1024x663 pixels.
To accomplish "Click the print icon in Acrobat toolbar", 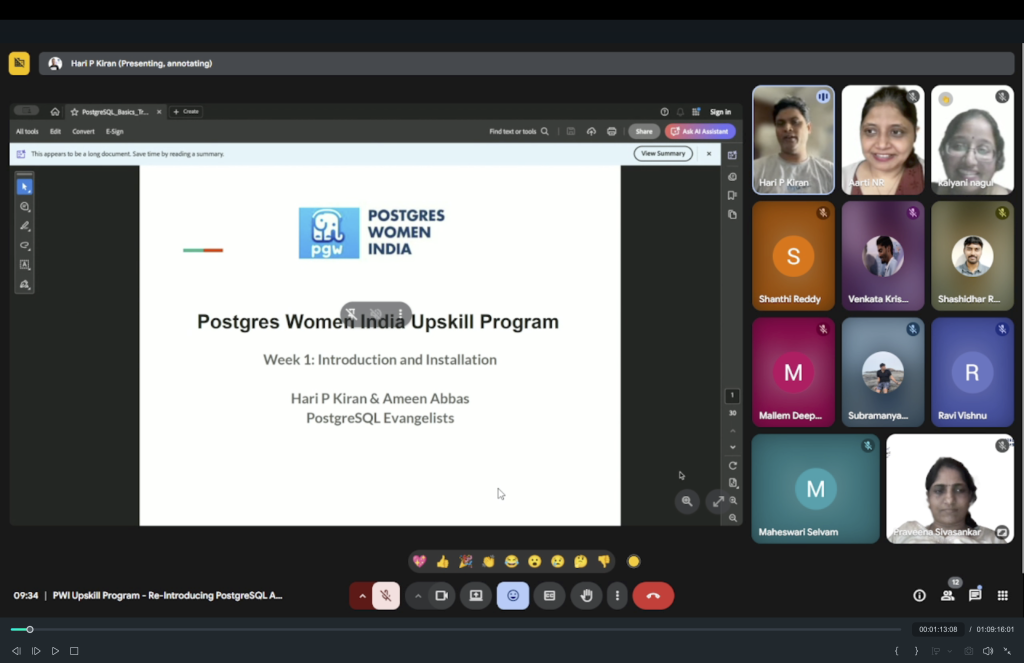I will (x=612, y=131).
